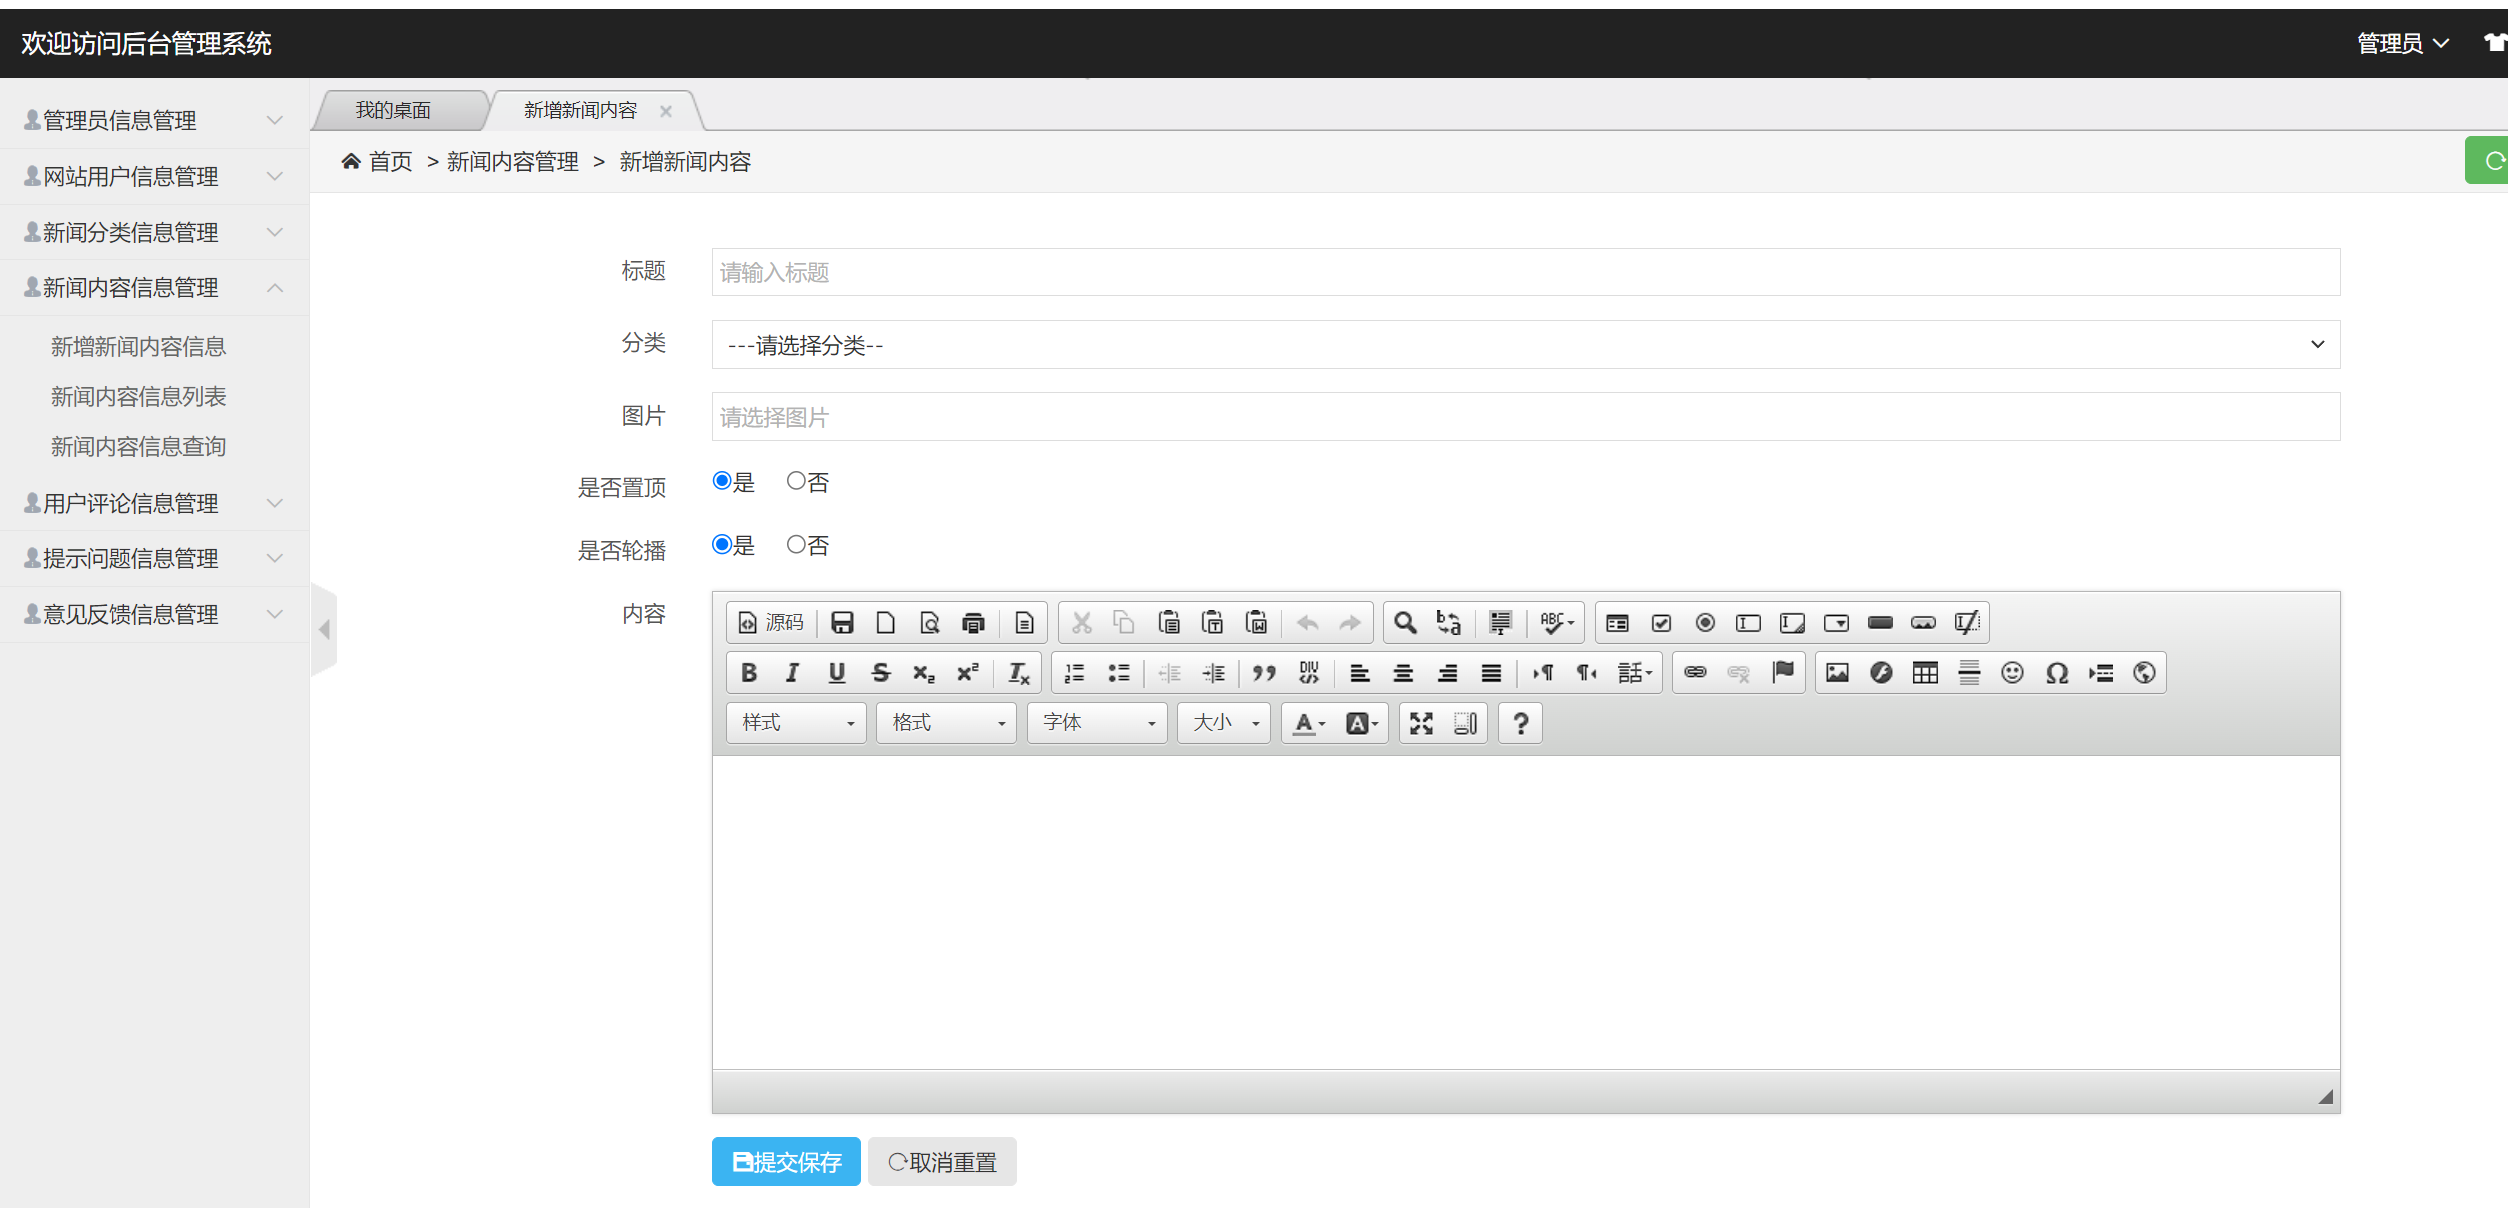Insert a Radio Button form element icon
Viewport: 2508px width, 1208px height.
1706,623
